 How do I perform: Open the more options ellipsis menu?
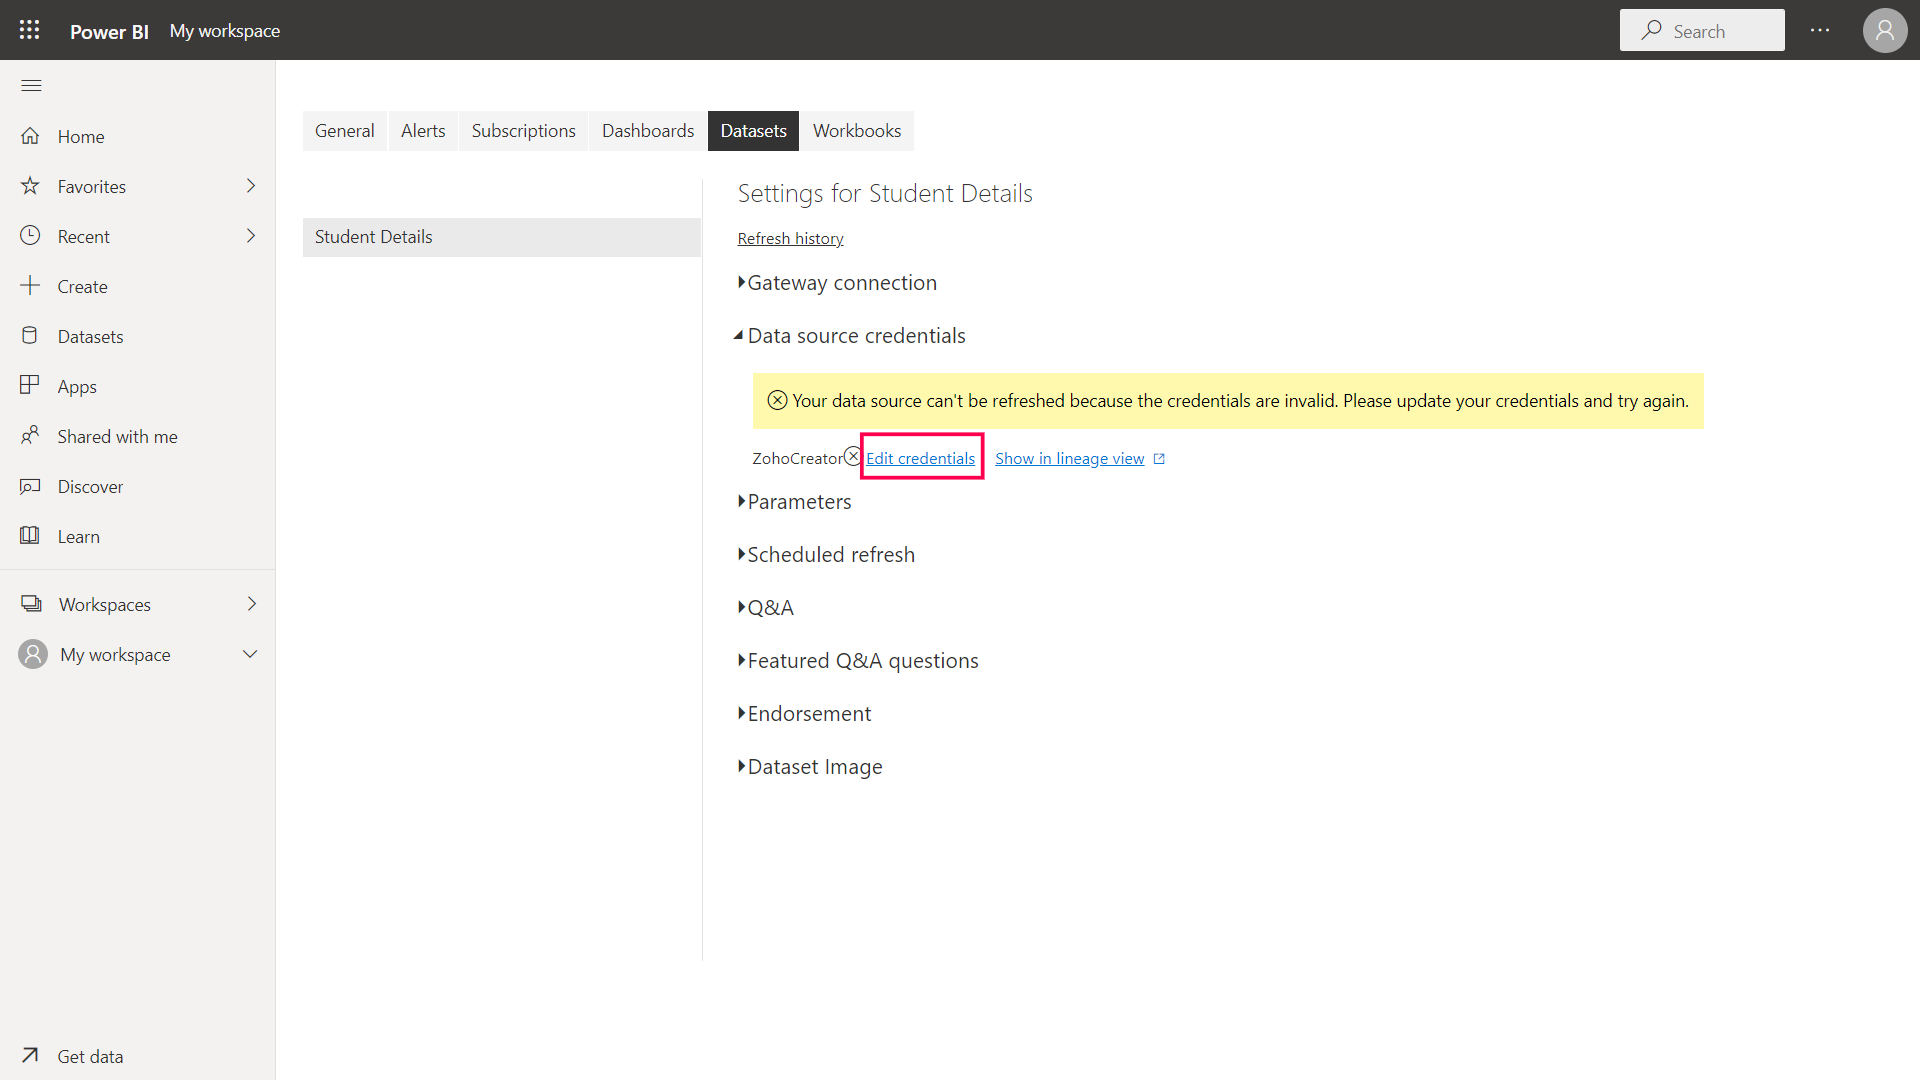coord(1819,30)
